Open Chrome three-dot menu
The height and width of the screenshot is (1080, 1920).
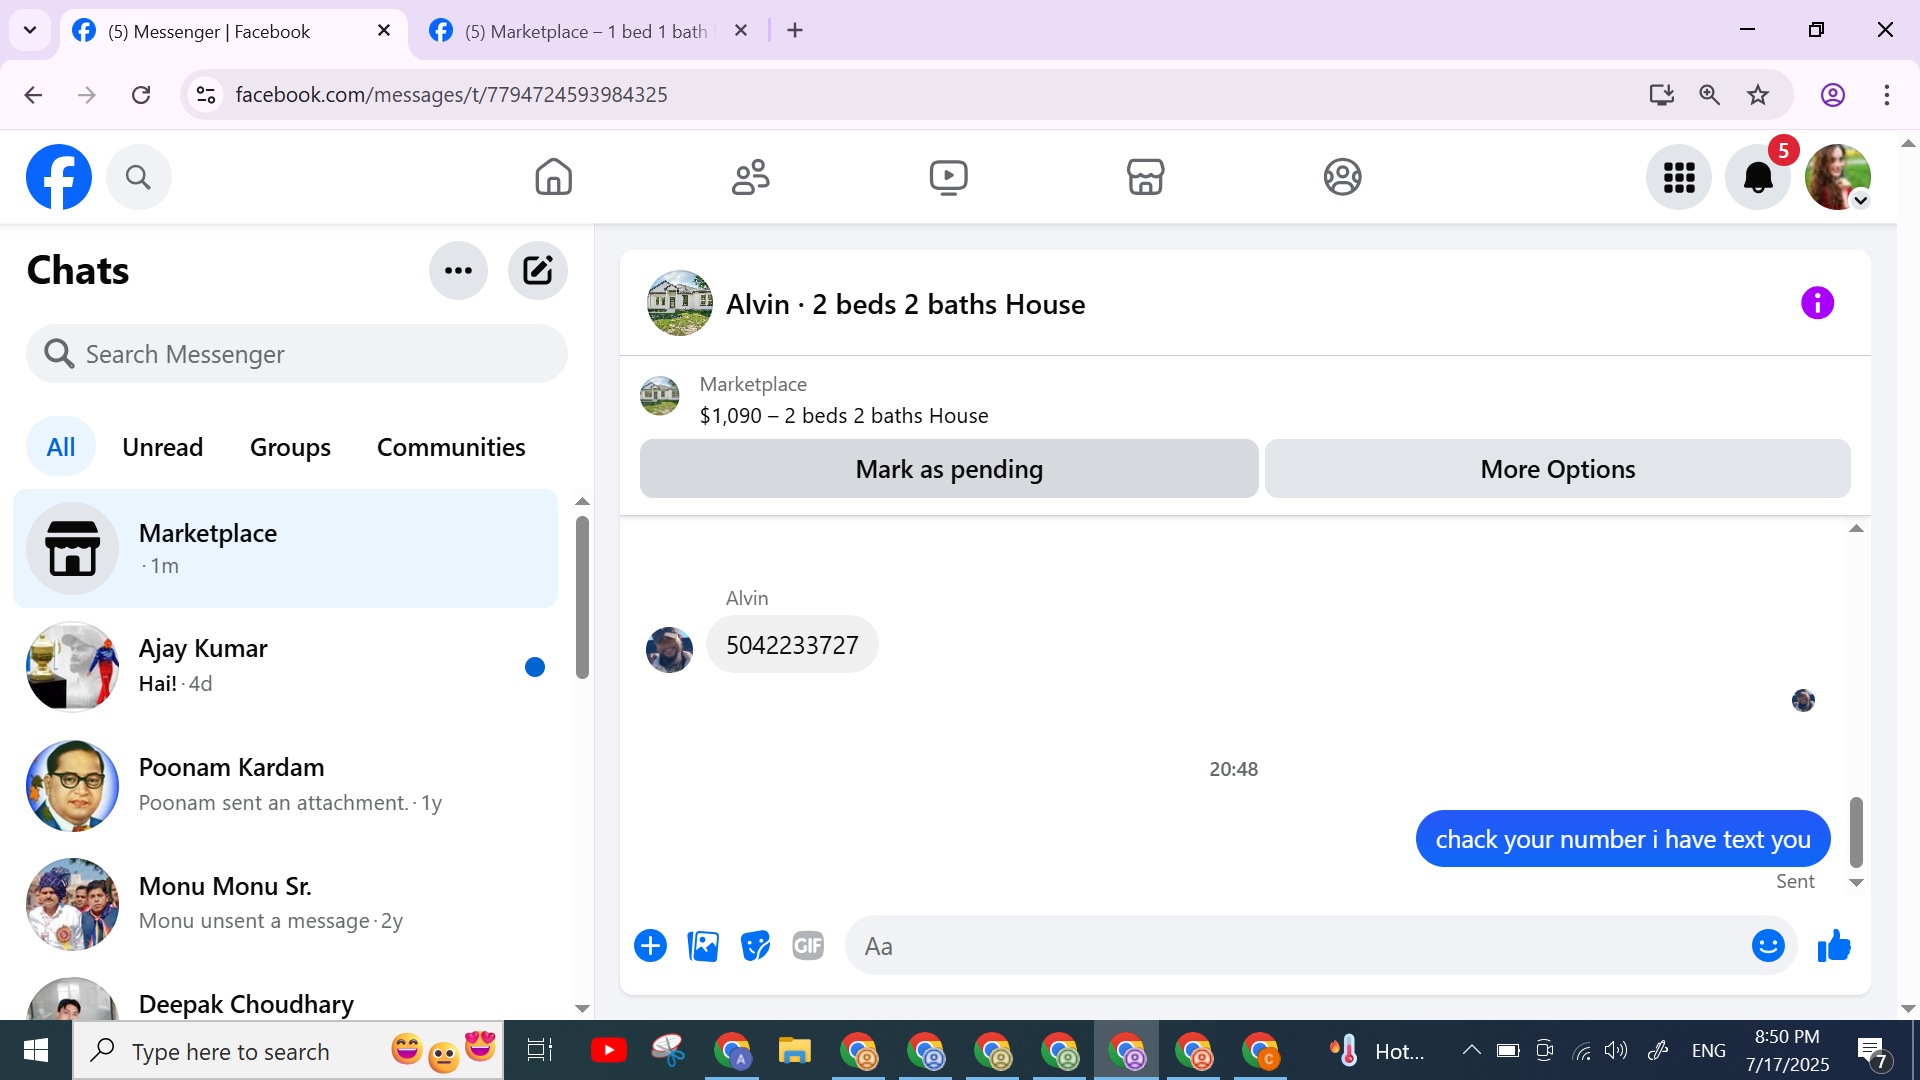point(1887,95)
